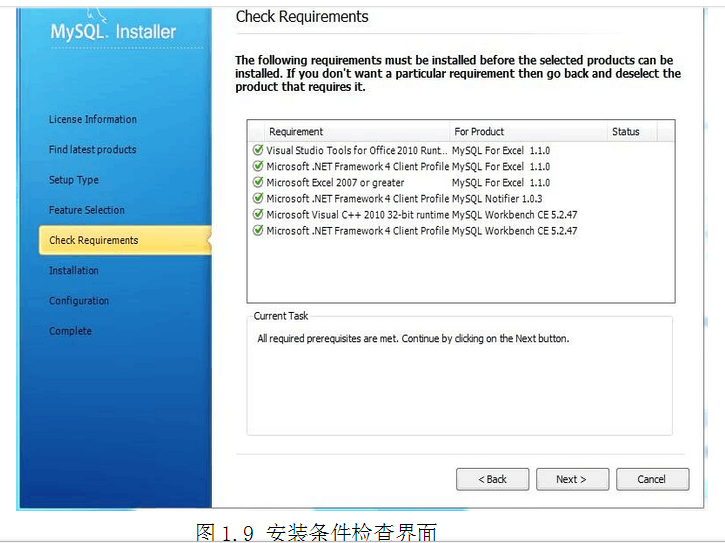Sort by the Requirement column header
This screenshot has height=543, width=725.
tap(356, 131)
